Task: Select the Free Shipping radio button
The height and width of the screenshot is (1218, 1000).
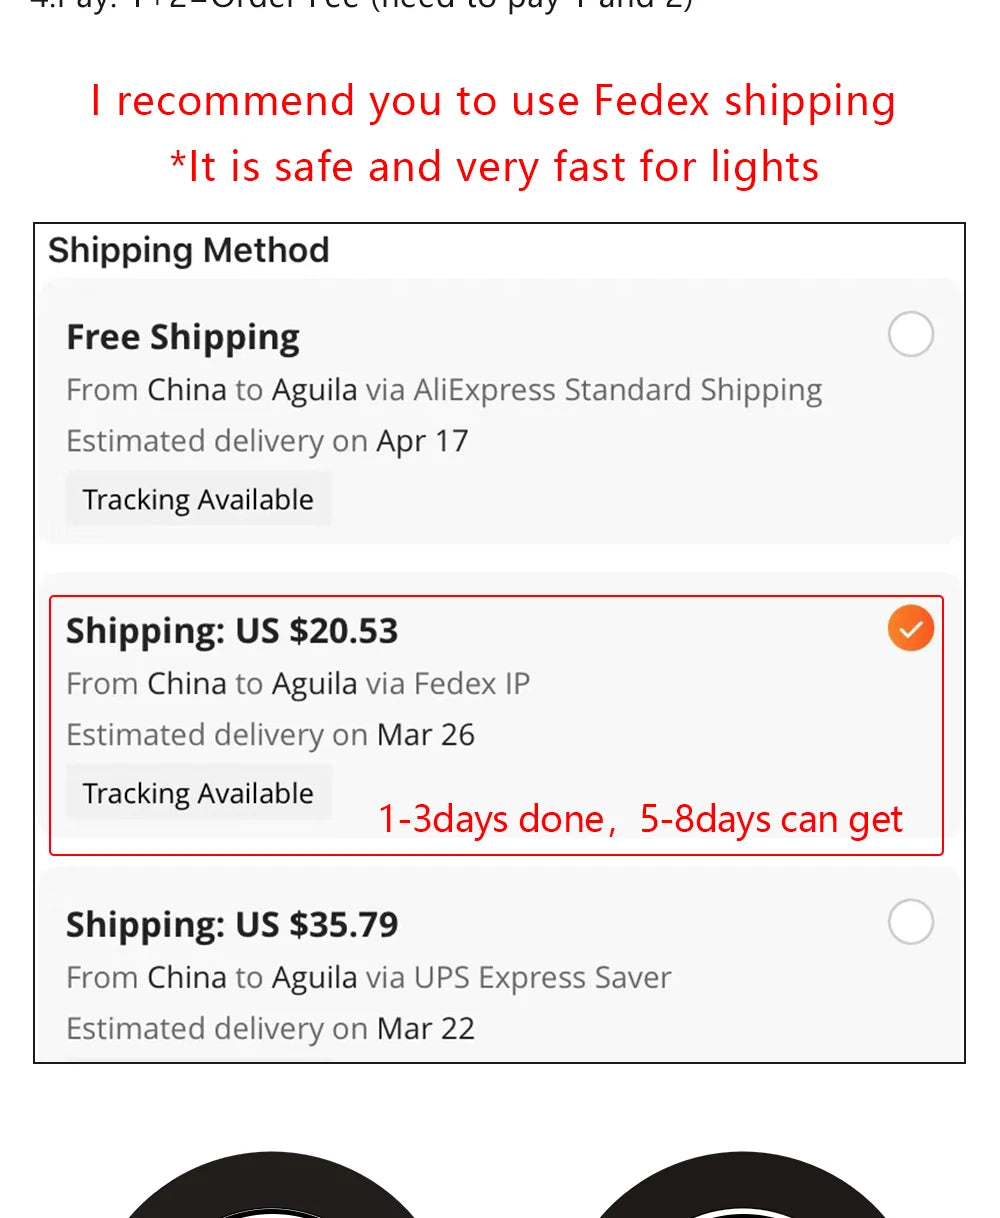Action: (910, 335)
